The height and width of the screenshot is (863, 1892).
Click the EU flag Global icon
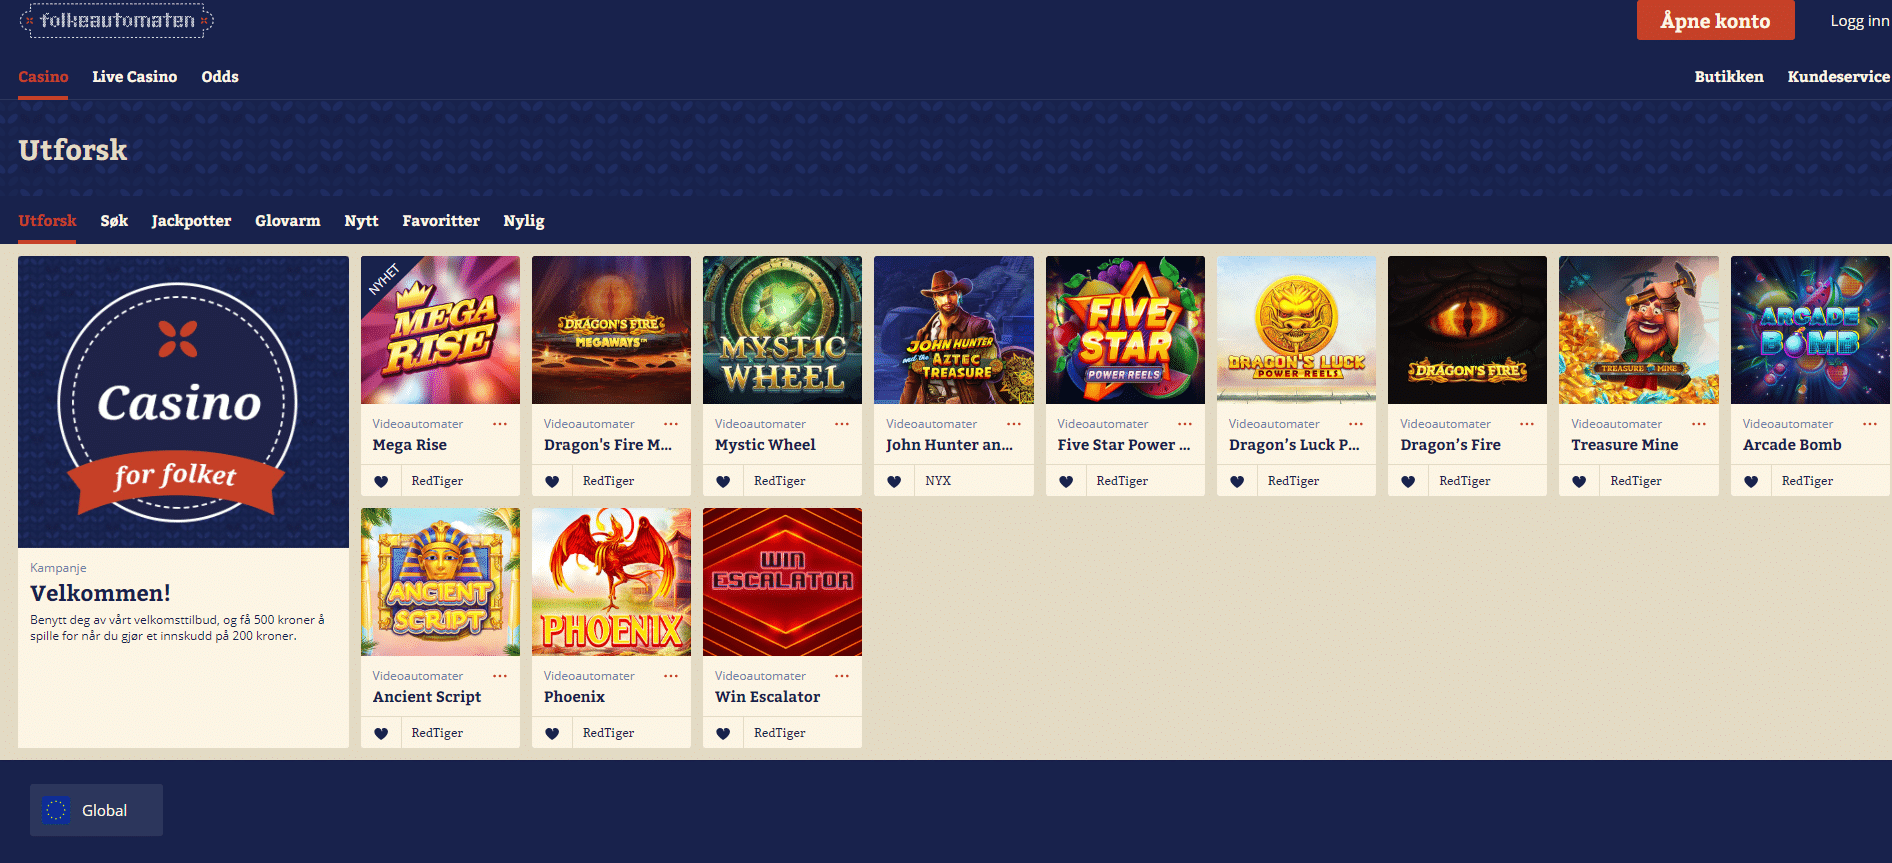(x=56, y=810)
